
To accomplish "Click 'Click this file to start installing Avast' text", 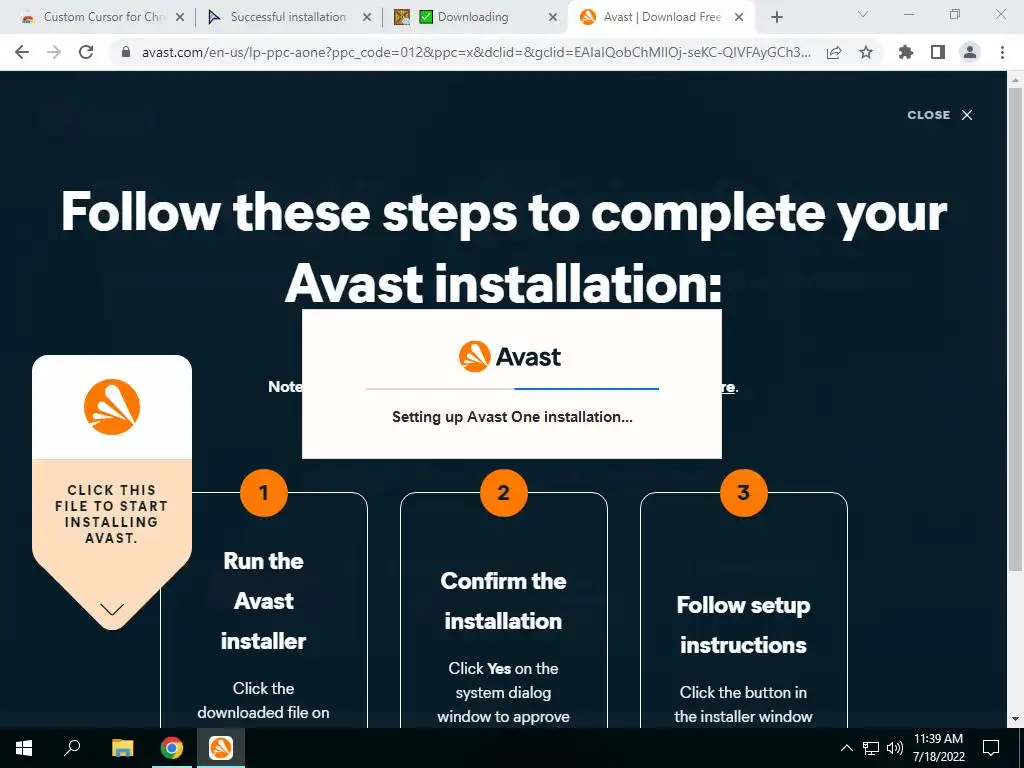I will [x=111, y=514].
